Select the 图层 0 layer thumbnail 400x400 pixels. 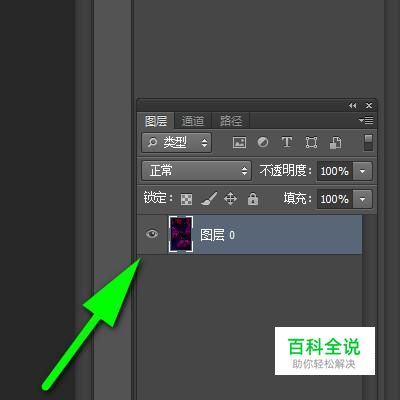click(181, 234)
